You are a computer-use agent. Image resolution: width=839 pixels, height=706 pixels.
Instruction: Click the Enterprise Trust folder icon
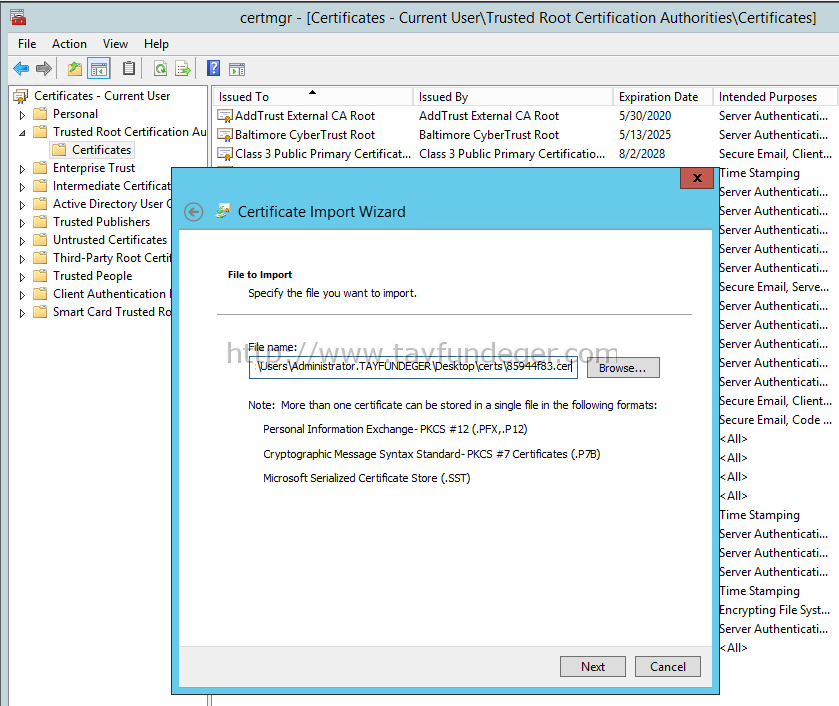pyautogui.click(x=40, y=168)
